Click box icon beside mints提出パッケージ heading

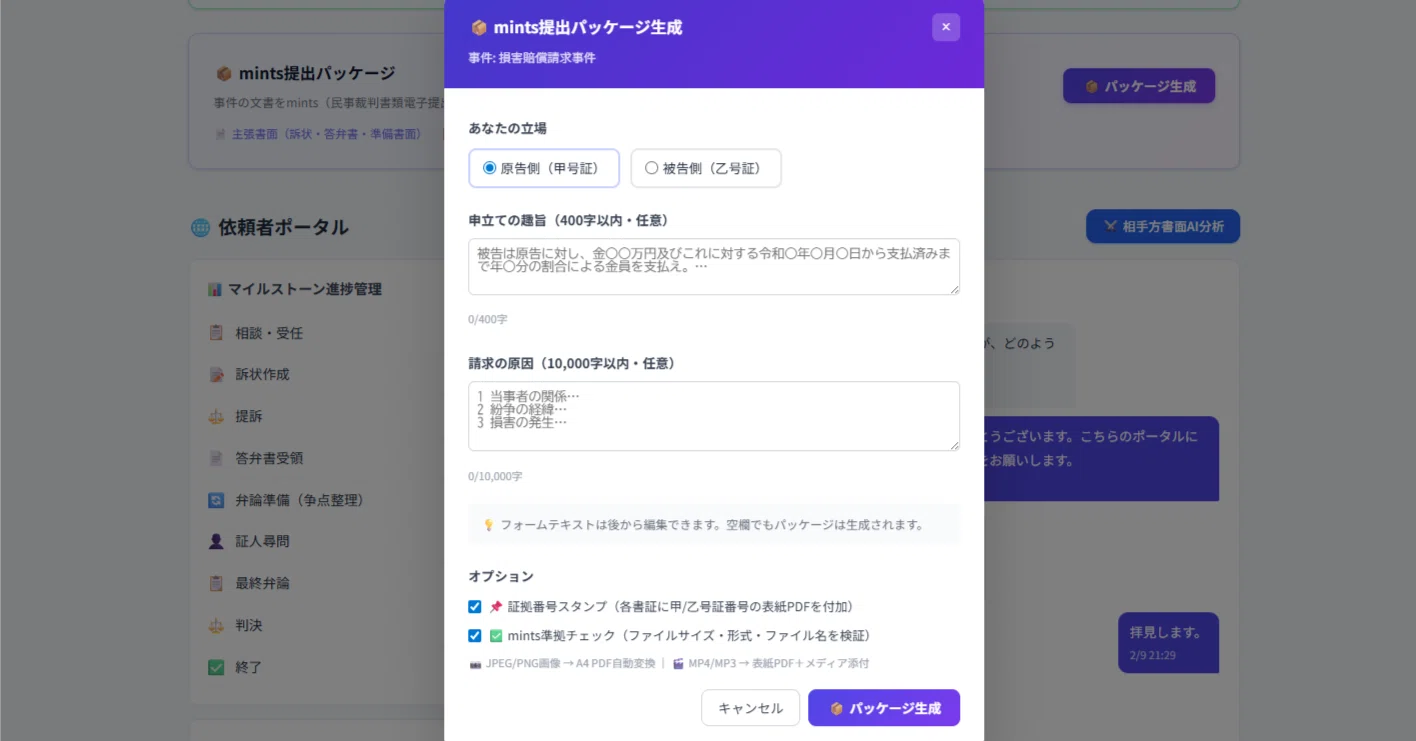(224, 74)
